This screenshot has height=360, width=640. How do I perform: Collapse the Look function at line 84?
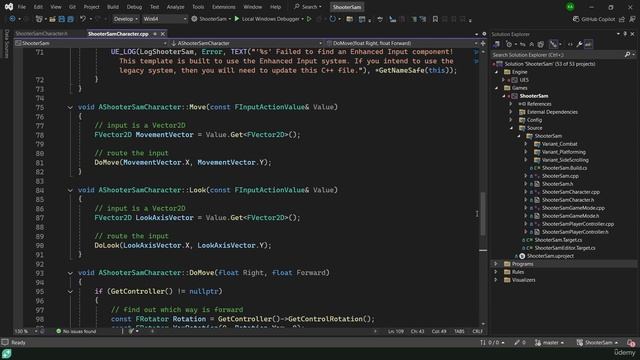coord(70,190)
